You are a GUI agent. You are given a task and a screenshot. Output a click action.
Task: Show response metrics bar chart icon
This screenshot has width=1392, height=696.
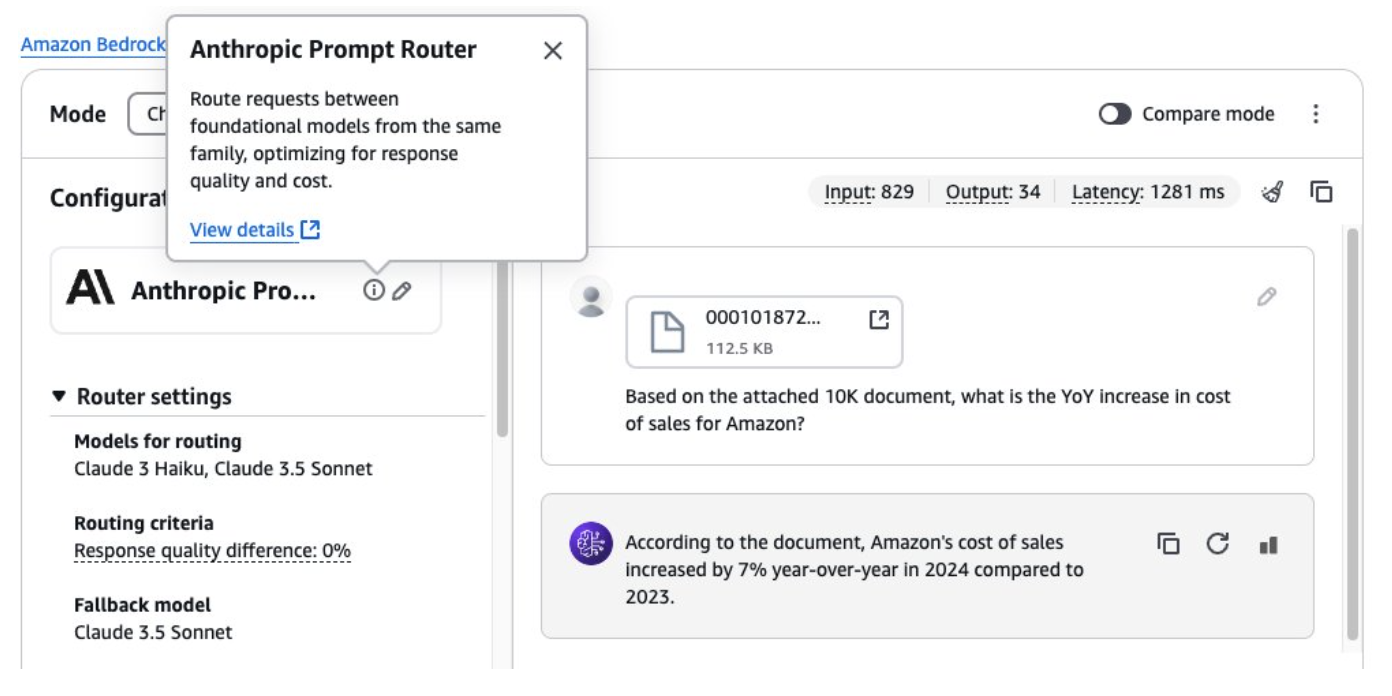click(1268, 545)
